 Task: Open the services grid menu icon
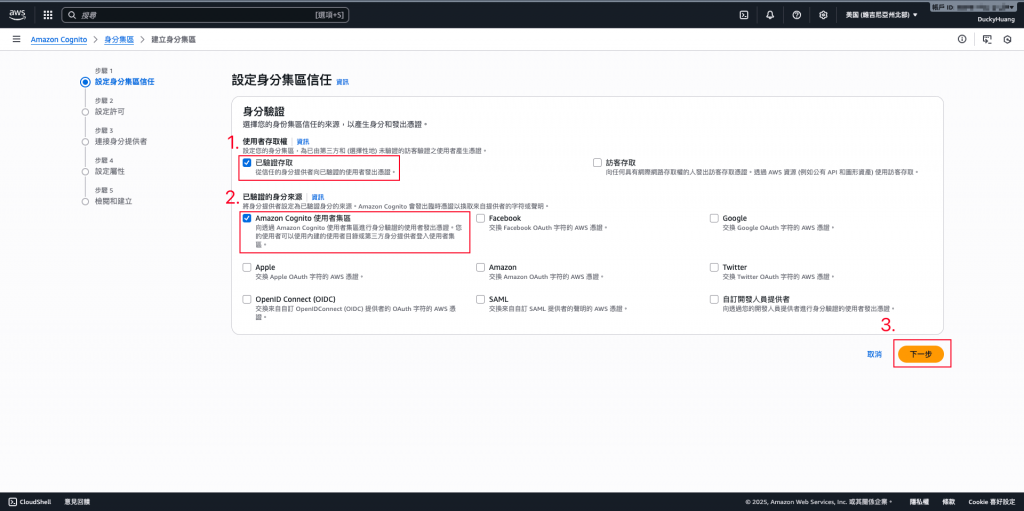48,14
